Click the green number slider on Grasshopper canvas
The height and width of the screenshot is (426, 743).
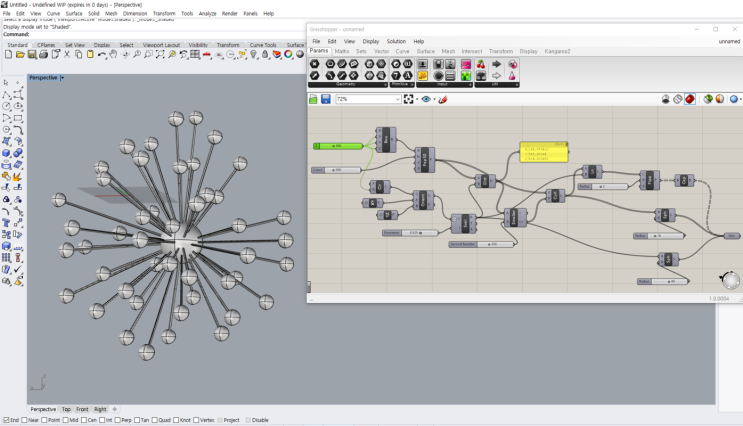(338, 146)
